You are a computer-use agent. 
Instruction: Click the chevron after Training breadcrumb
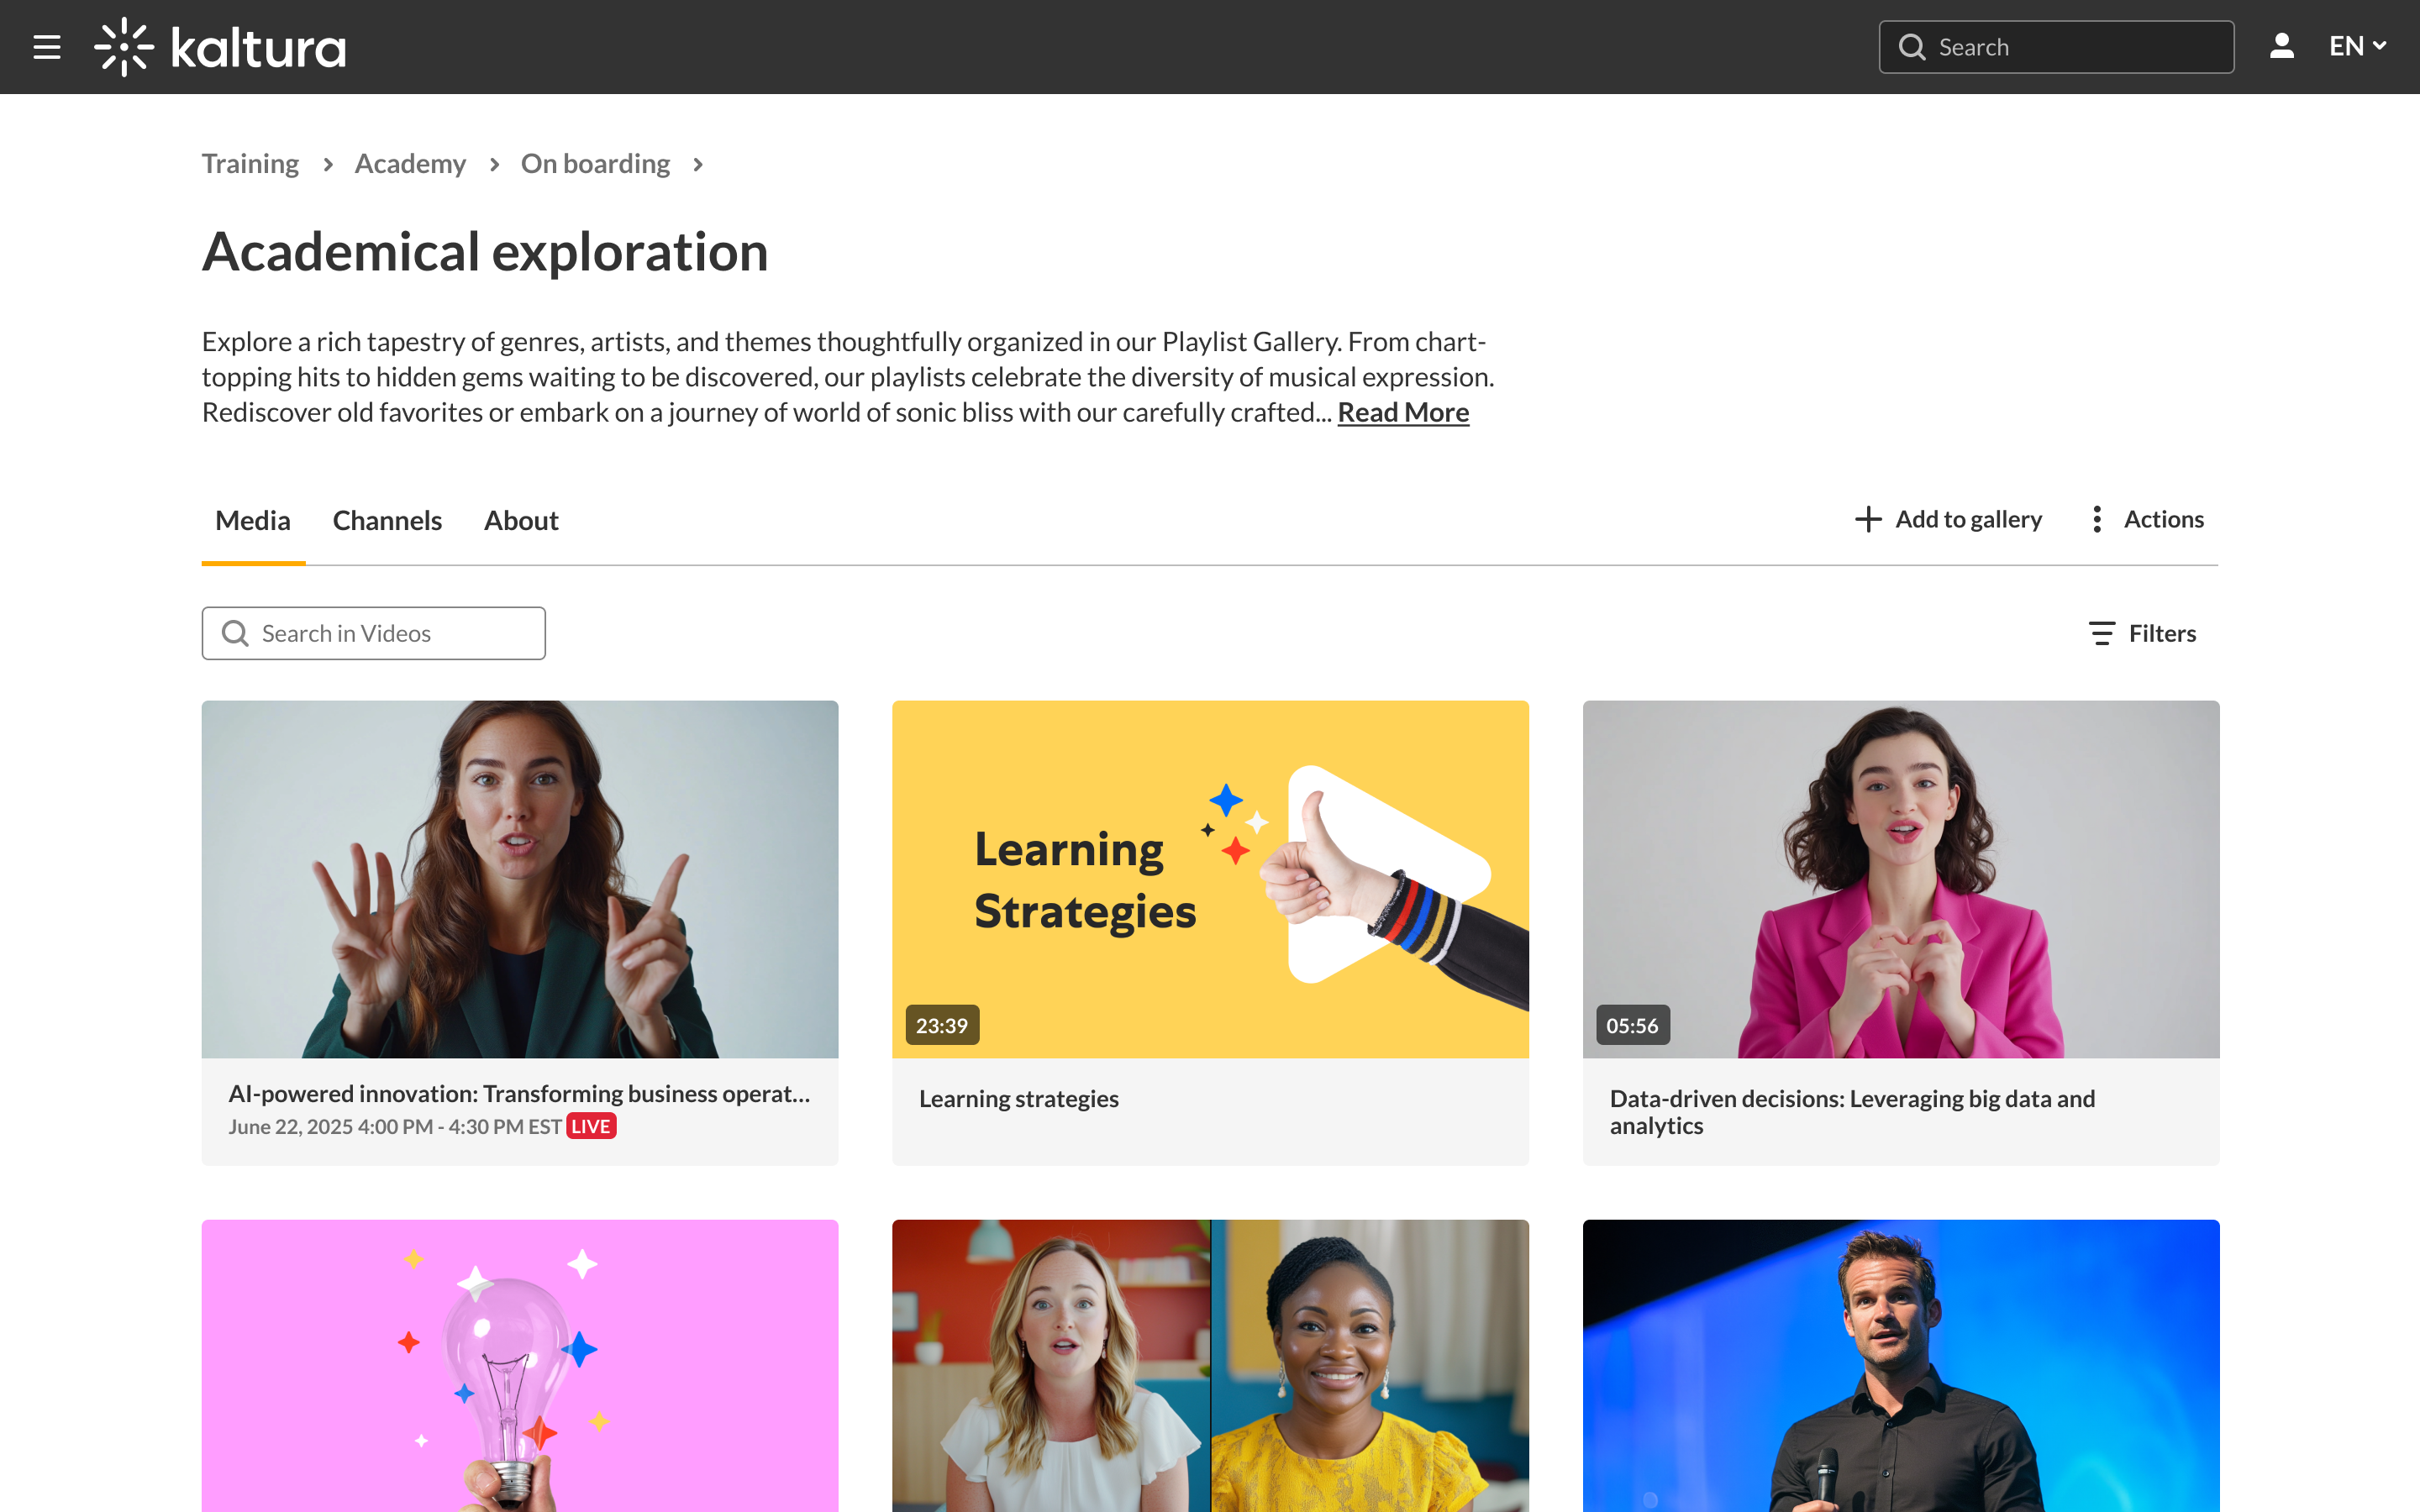point(327,164)
